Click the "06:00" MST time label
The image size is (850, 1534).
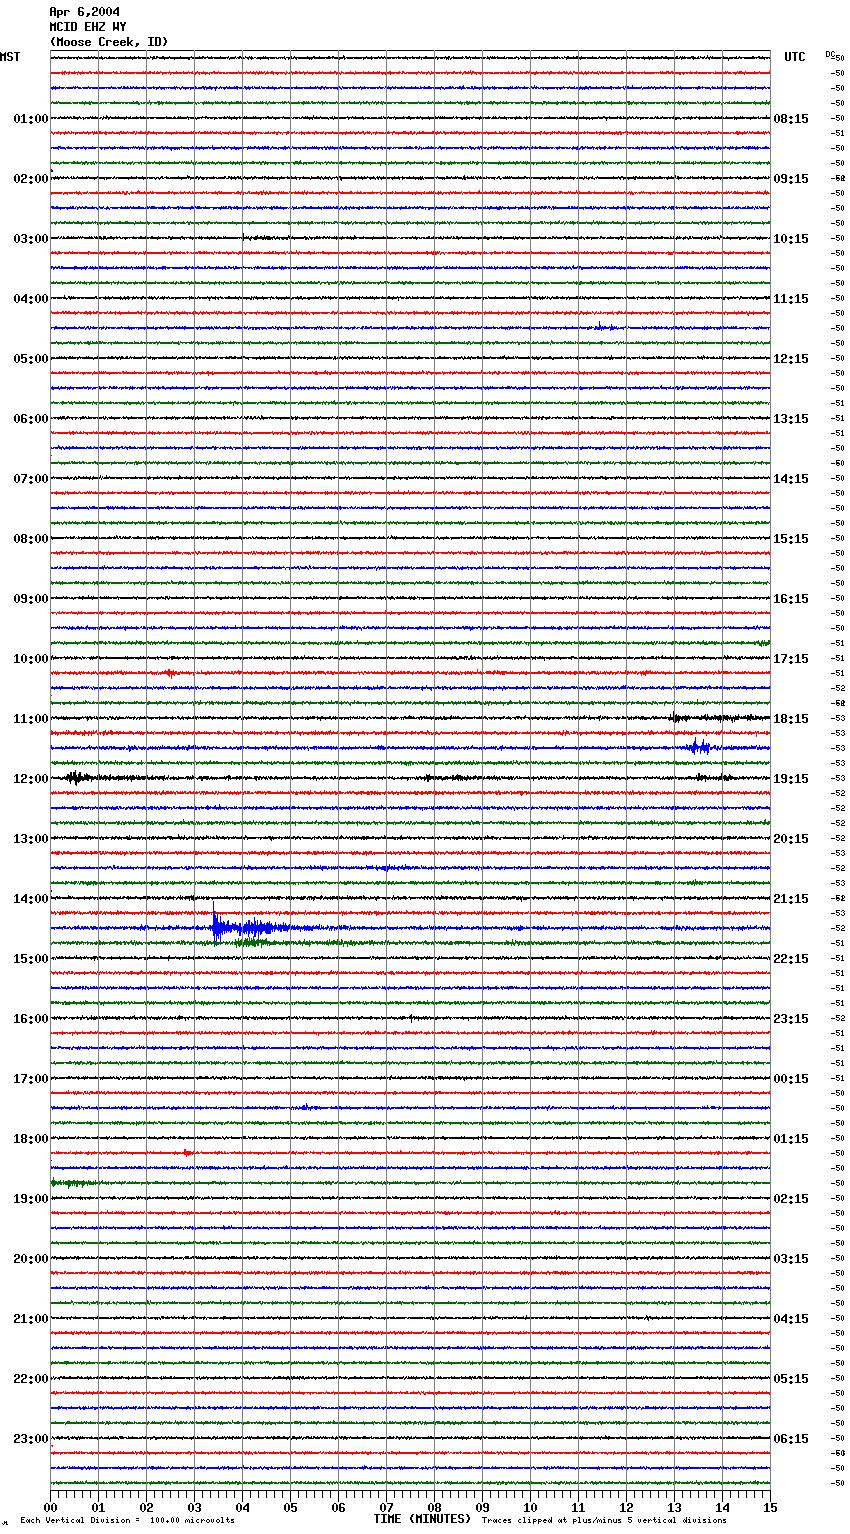point(31,419)
